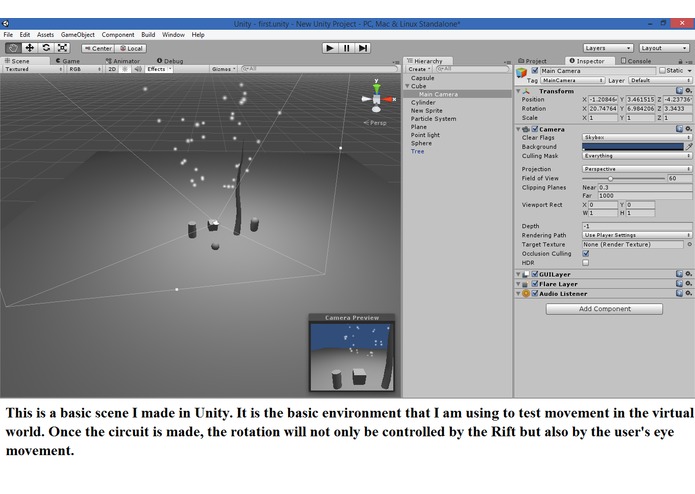Toggle scene lighting sun icon

[125, 69]
